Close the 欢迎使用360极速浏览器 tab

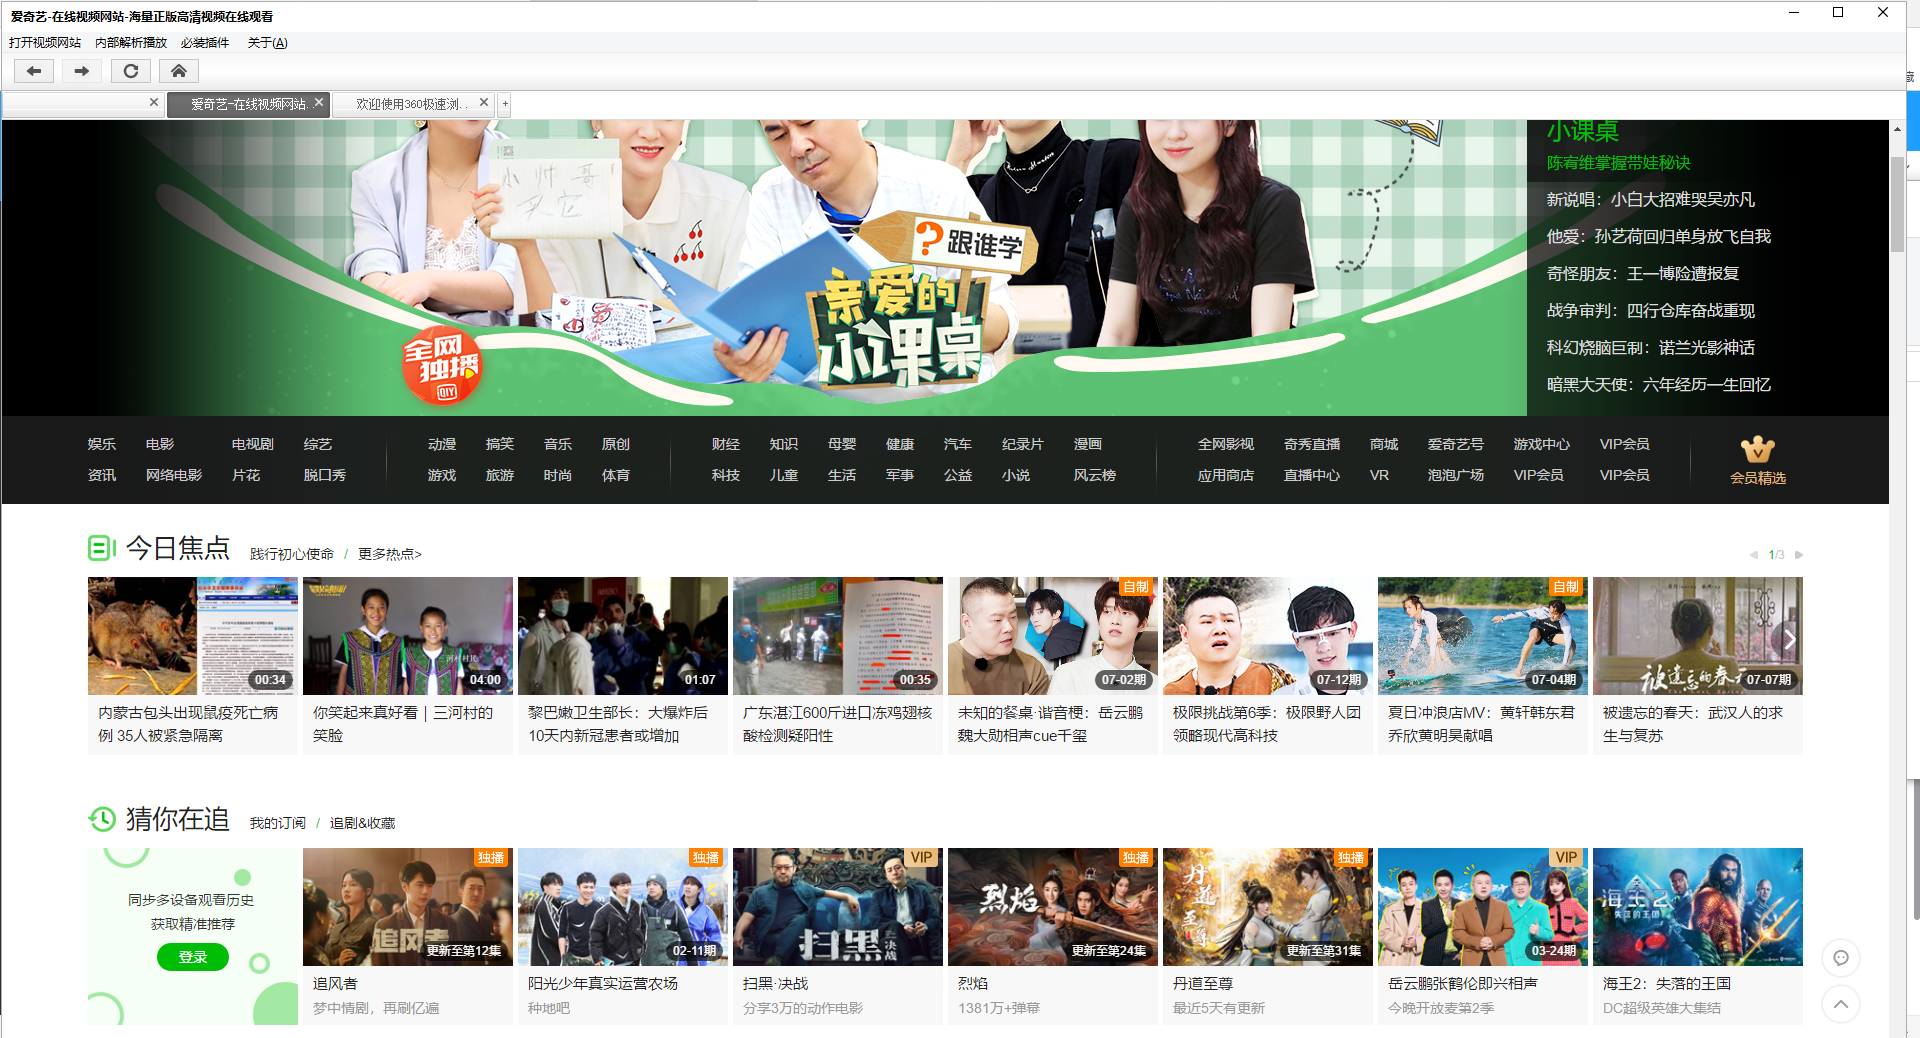click(x=484, y=103)
